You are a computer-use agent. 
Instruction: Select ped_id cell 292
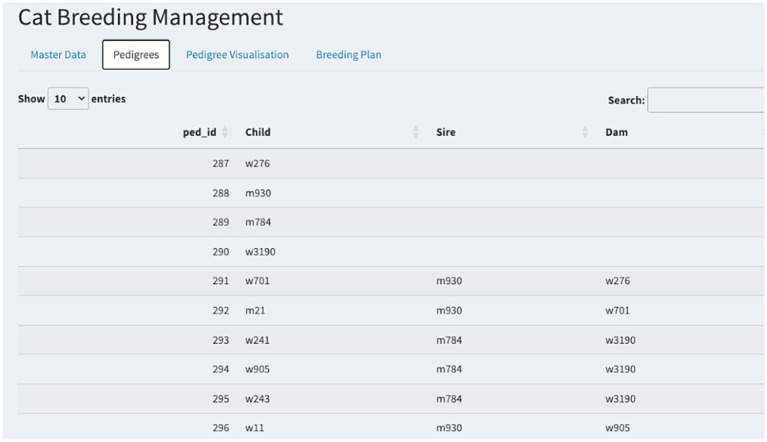221,310
